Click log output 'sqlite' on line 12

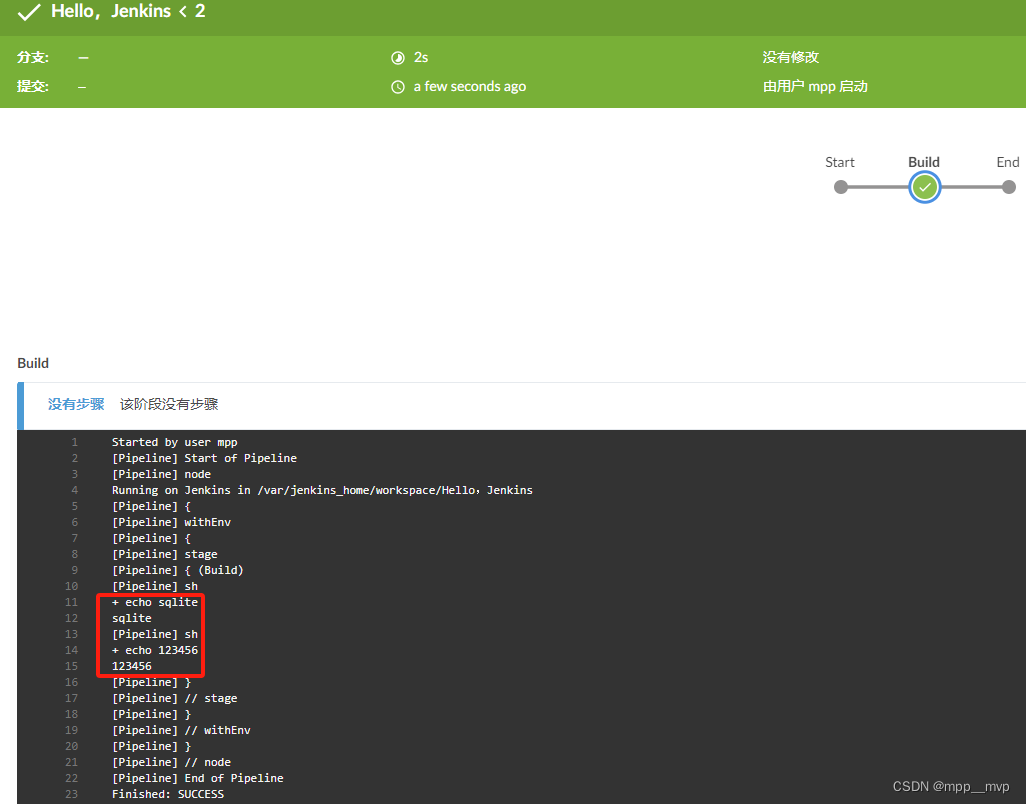[x=132, y=618]
